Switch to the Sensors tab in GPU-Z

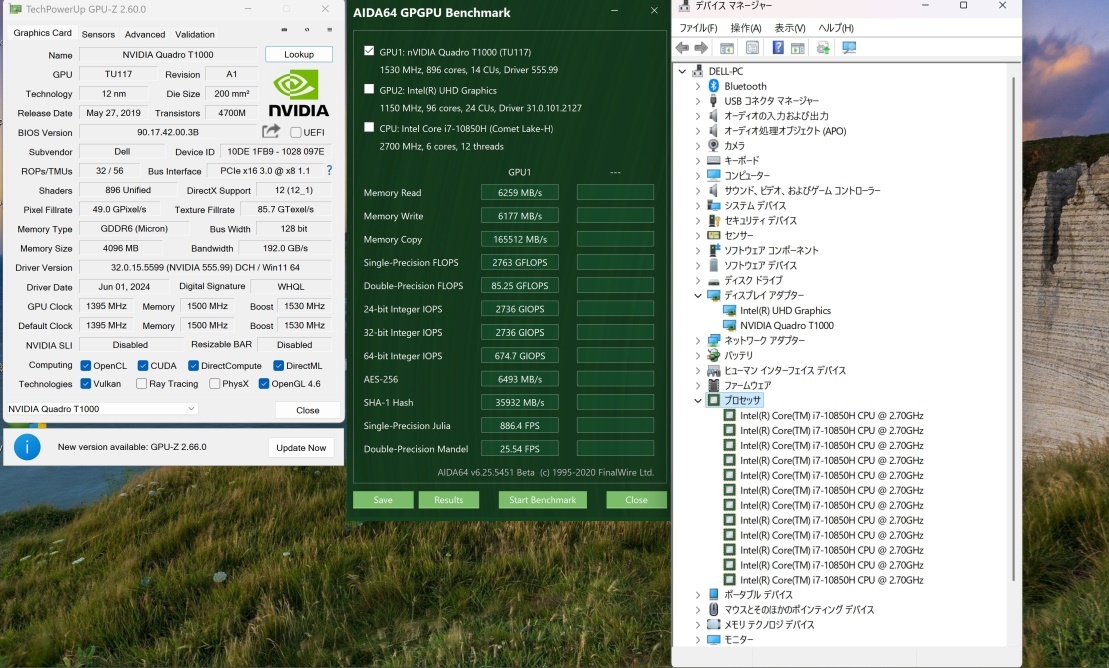click(x=98, y=34)
